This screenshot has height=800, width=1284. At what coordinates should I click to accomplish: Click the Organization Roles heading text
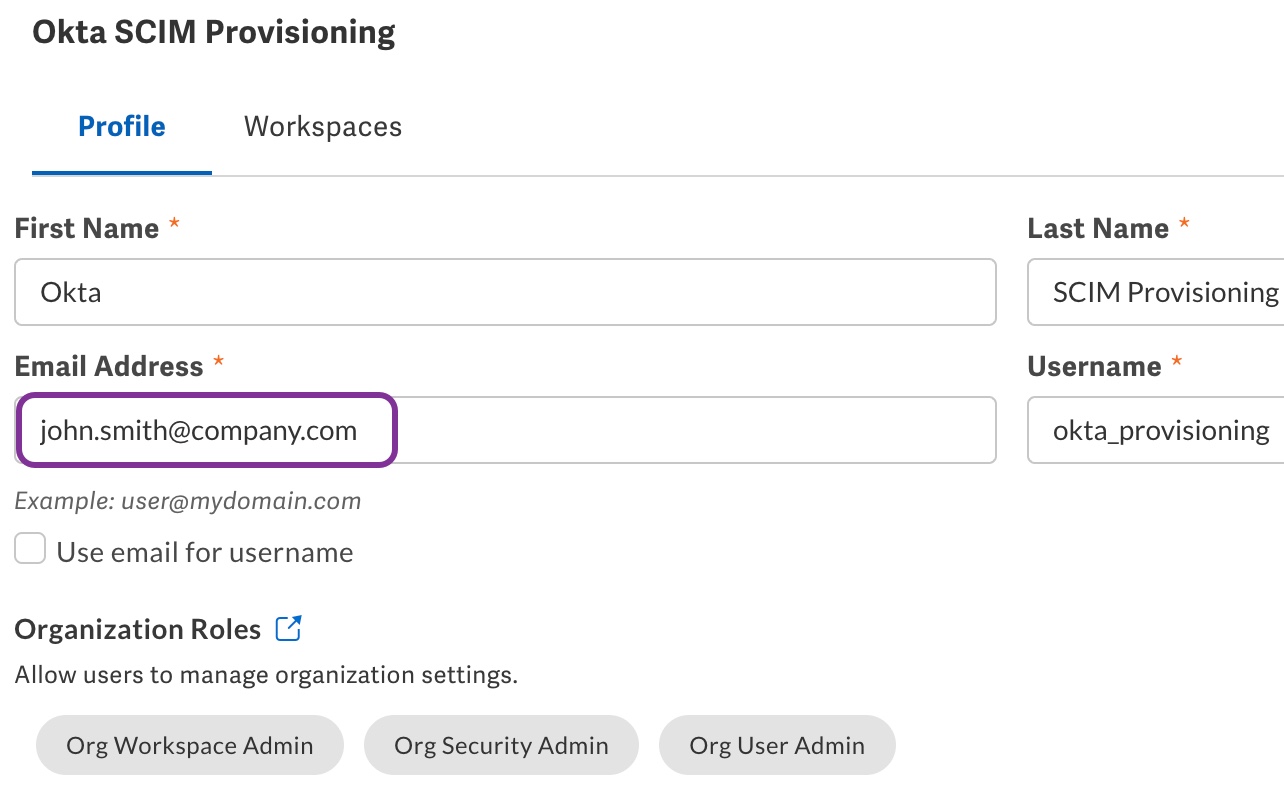138,629
